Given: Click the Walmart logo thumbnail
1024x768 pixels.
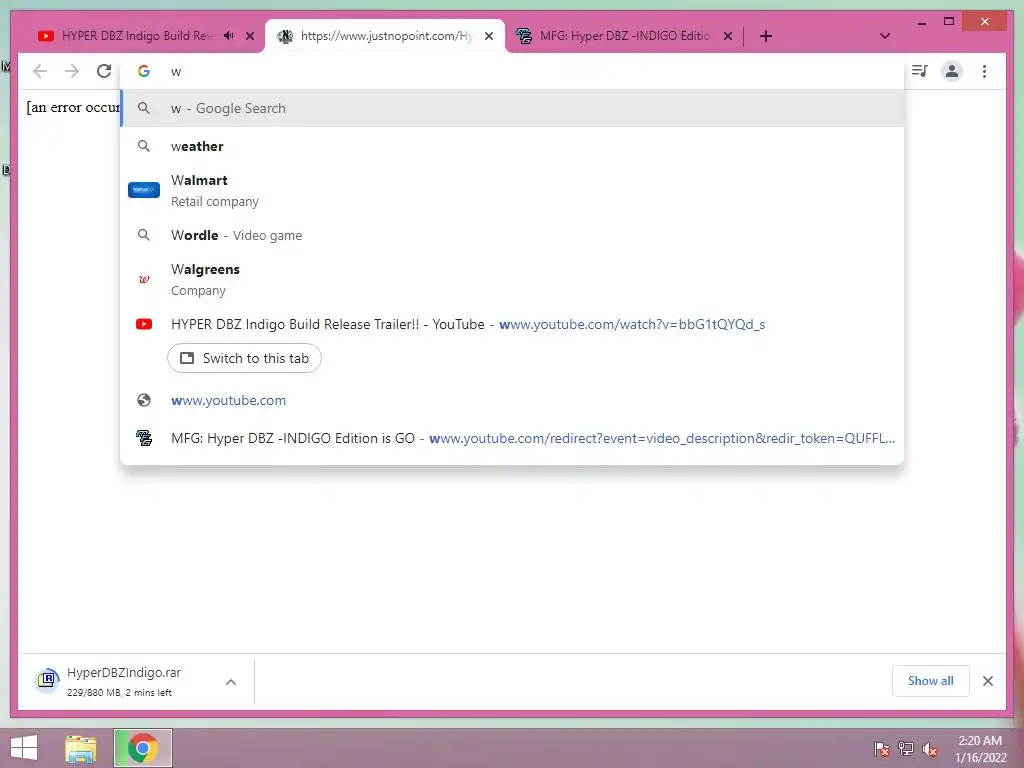Looking at the screenshot, I should pos(144,190).
